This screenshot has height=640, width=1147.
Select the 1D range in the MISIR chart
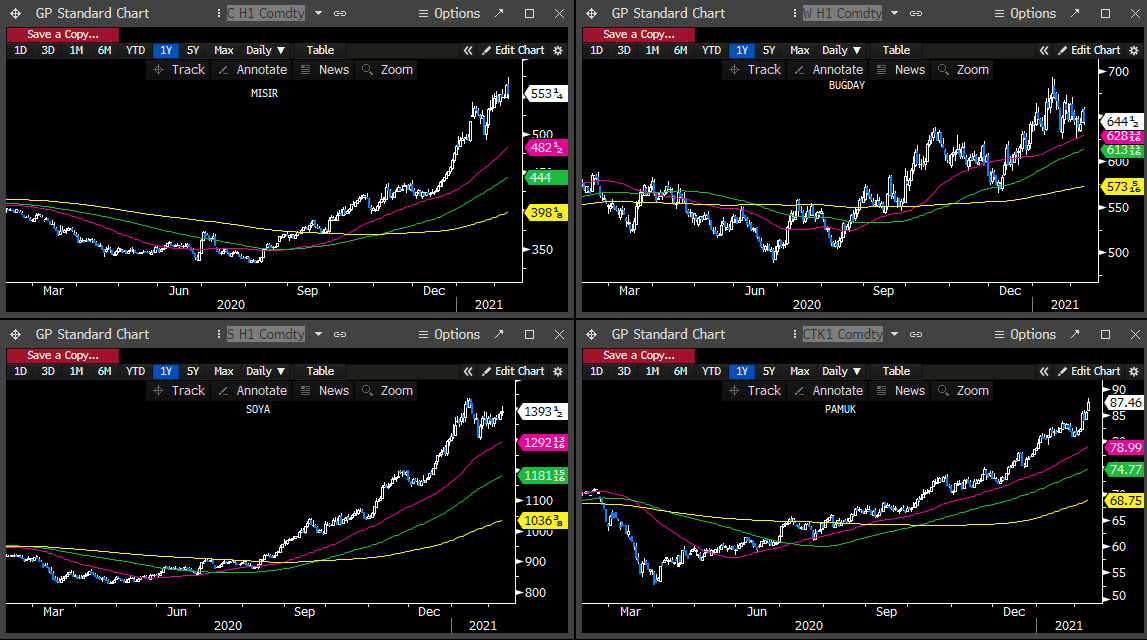point(20,50)
